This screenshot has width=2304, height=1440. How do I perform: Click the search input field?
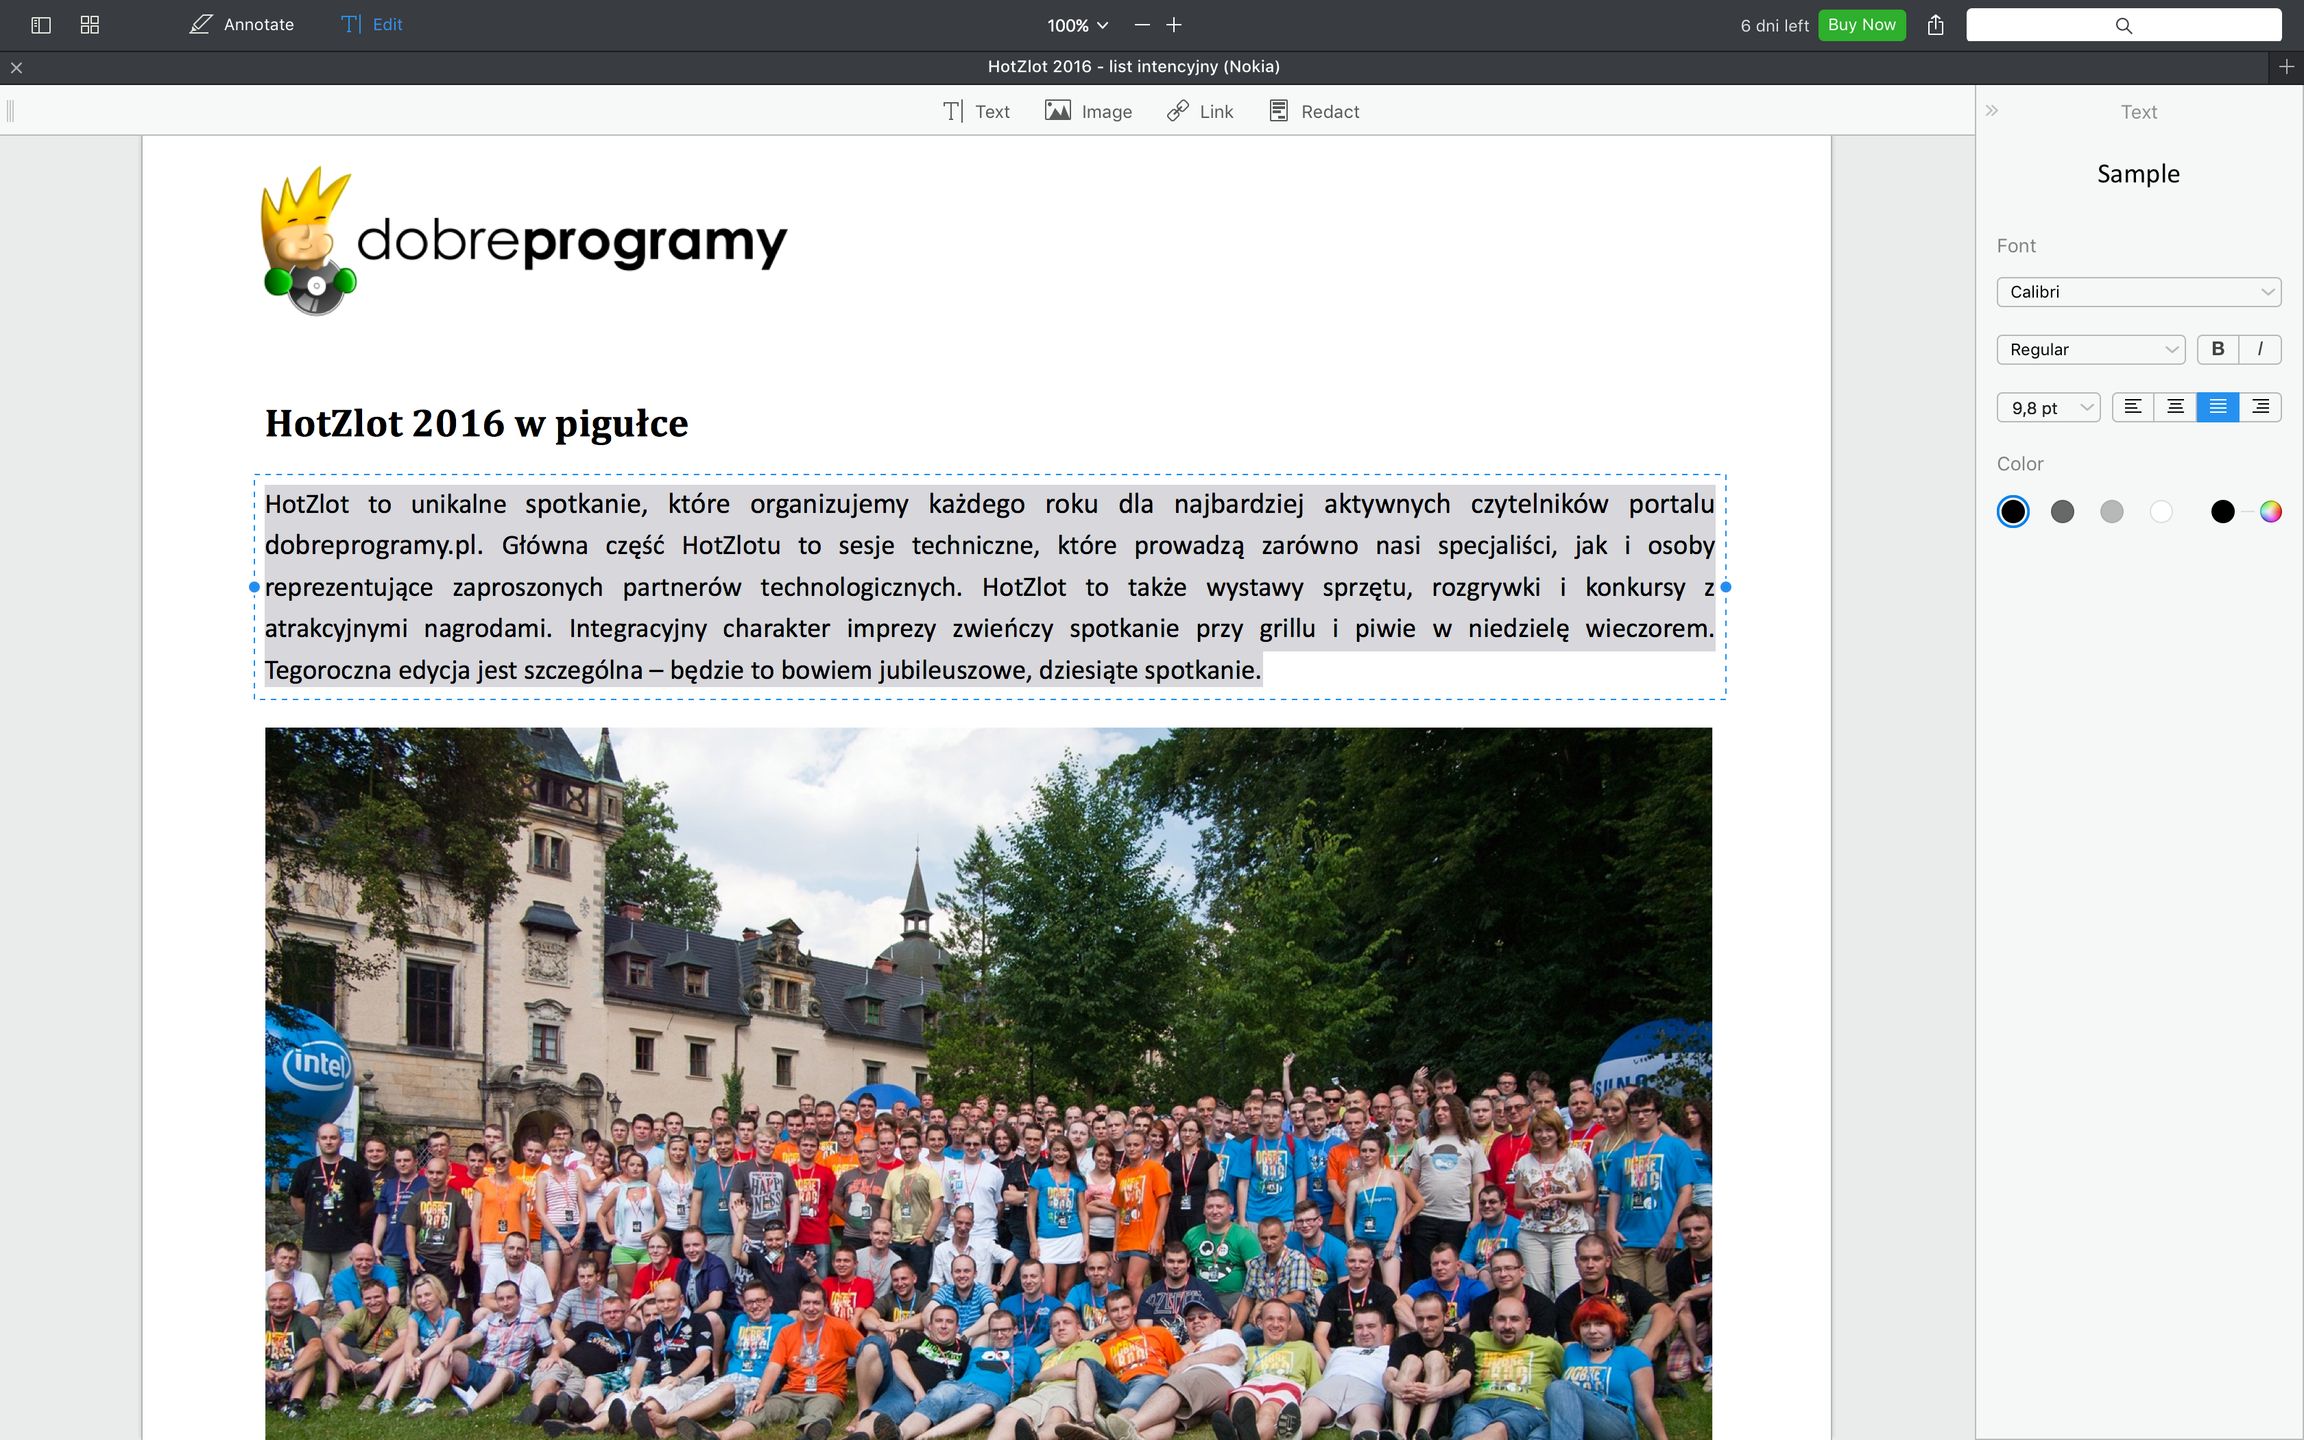2123,25
